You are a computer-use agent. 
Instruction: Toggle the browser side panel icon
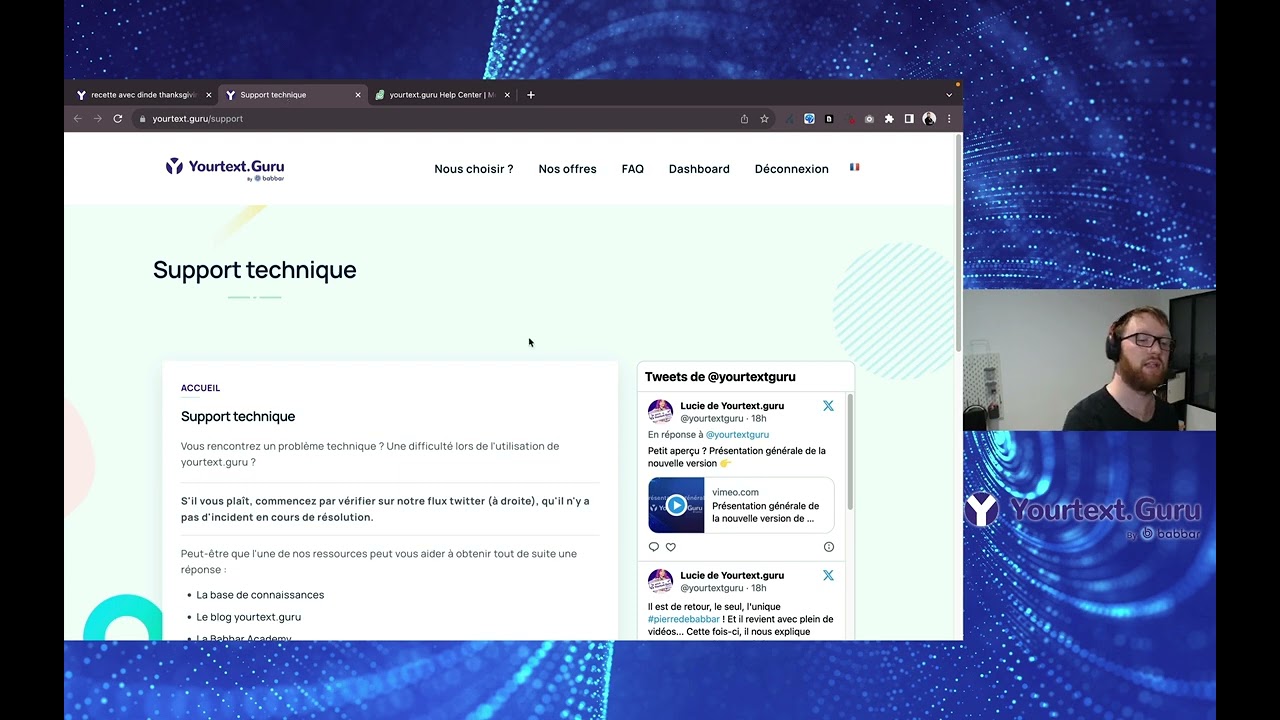(909, 119)
